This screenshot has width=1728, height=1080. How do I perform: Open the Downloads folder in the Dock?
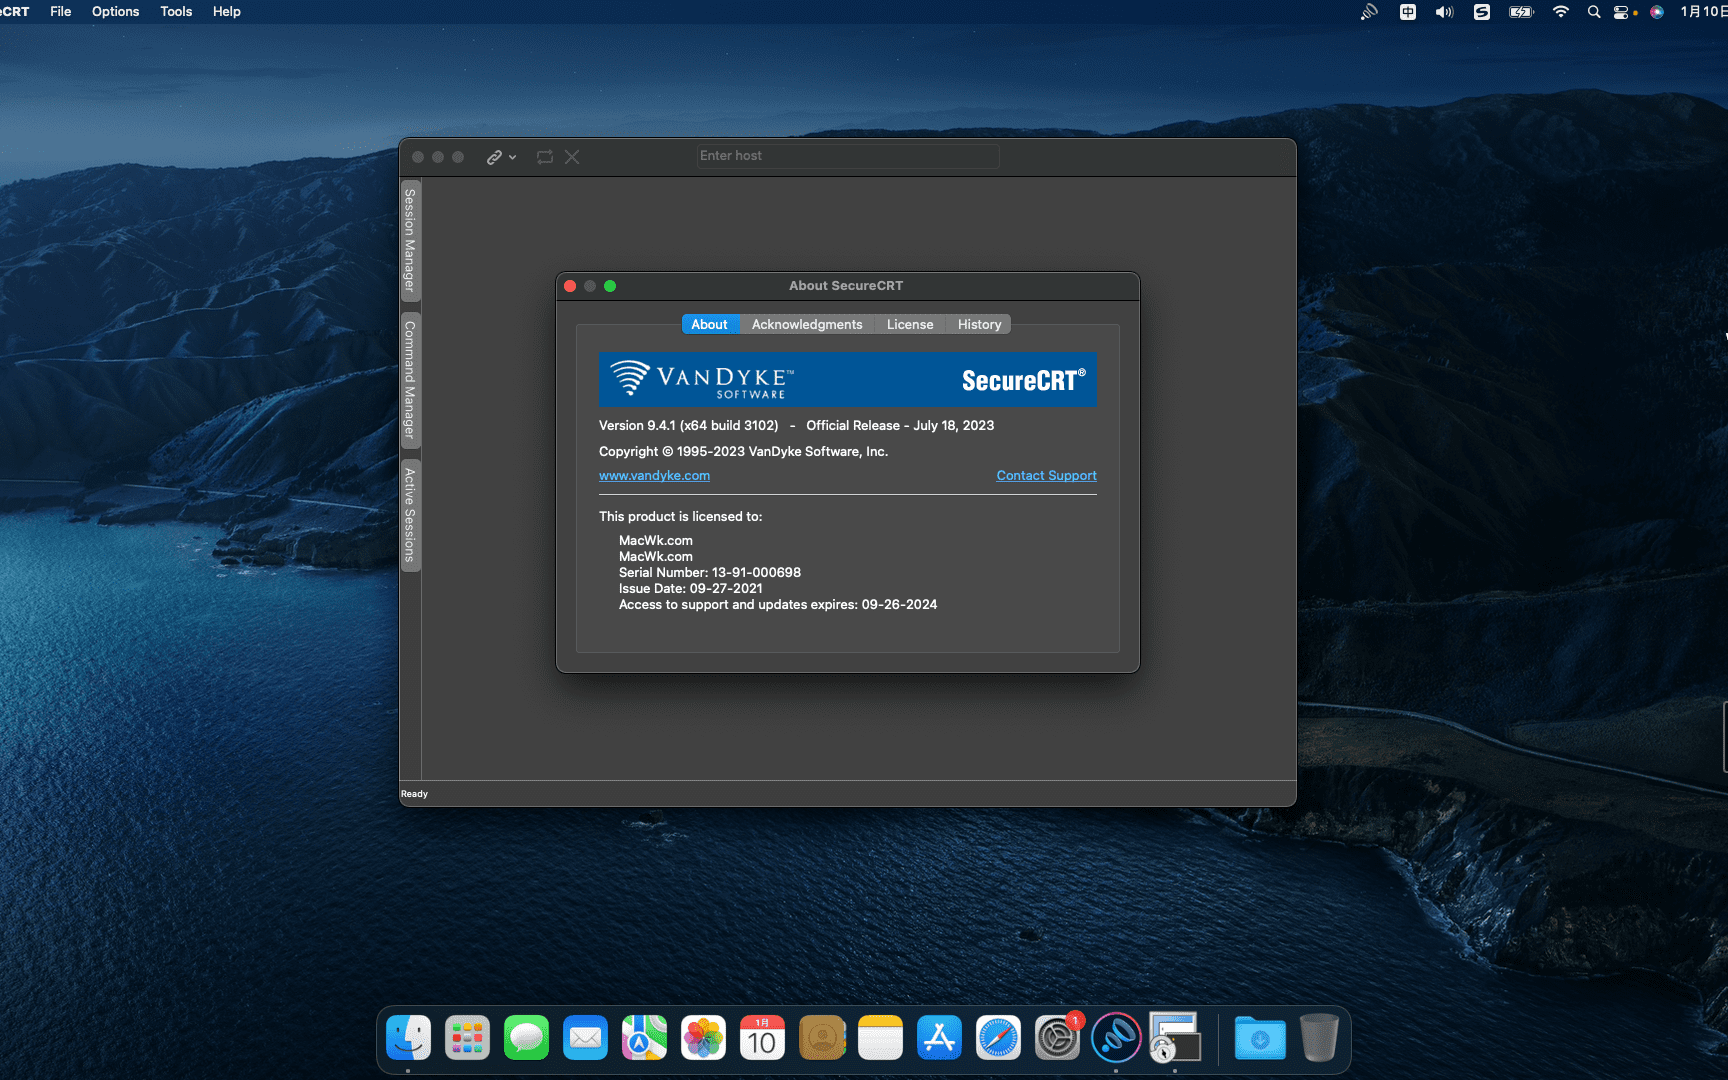1260,1038
